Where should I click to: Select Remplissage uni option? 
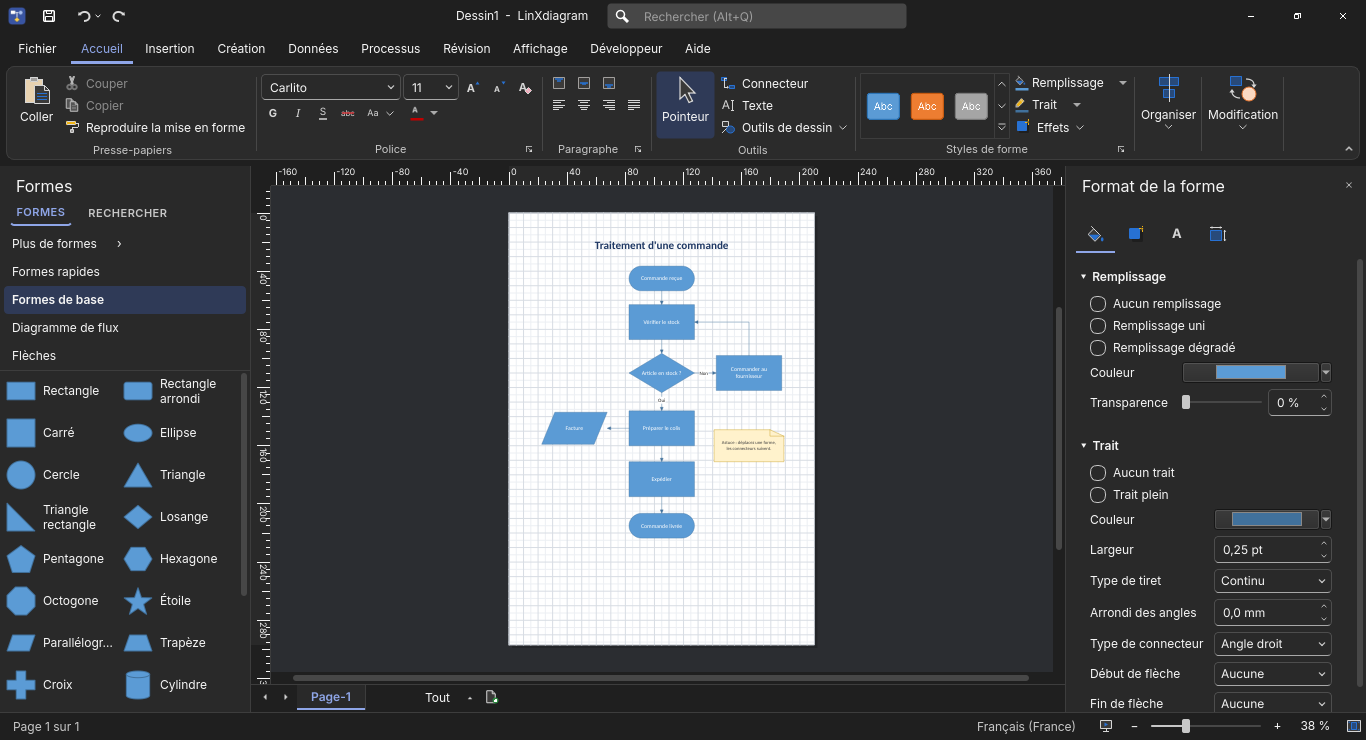coord(1147,326)
